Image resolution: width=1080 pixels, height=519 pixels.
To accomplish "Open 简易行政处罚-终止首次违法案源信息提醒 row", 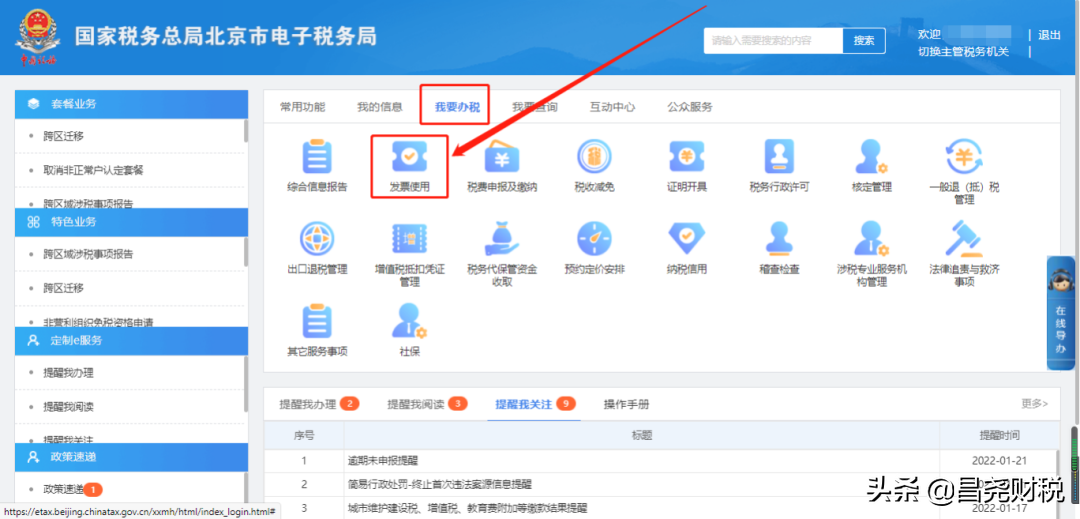I will click(439, 485).
